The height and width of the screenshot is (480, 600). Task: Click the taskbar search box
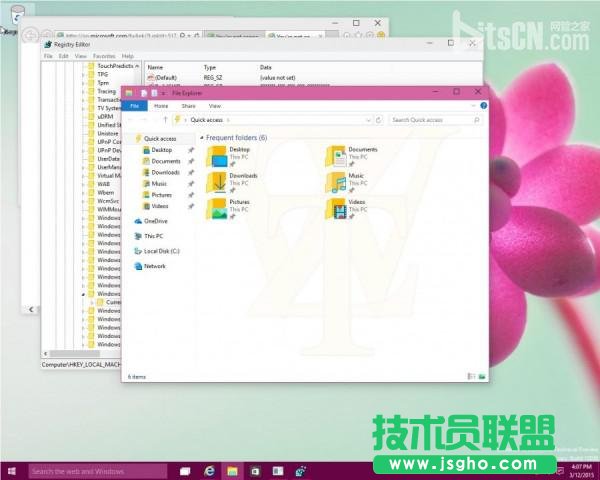pyautogui.click(x=98, y=471)
